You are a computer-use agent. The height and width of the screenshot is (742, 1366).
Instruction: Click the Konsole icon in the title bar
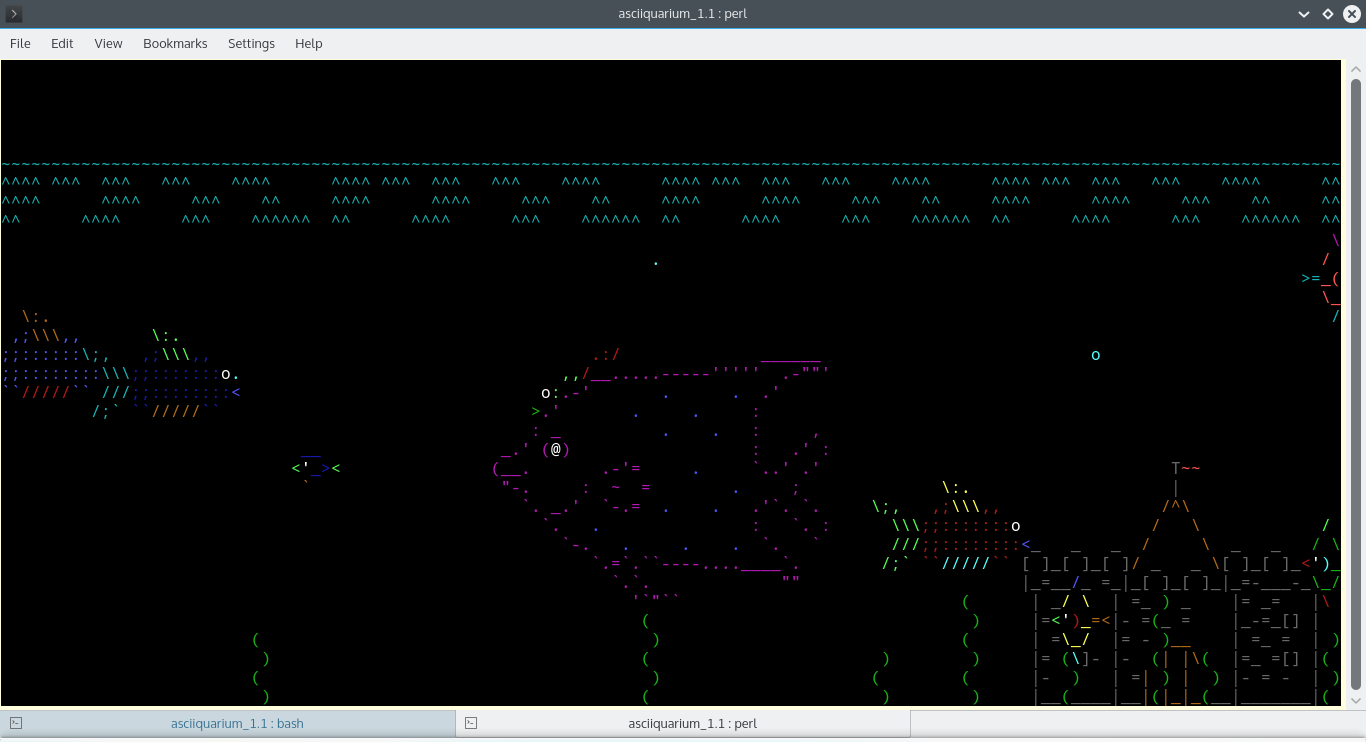point(13,13)
